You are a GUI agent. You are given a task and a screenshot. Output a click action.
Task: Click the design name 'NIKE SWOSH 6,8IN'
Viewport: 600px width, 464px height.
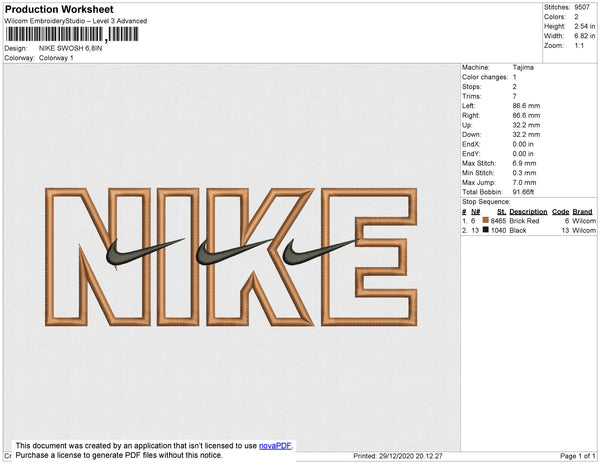[x=70, y=49]
